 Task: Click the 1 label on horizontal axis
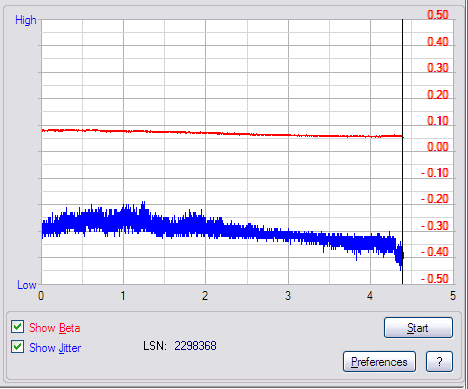pos(123,296)
